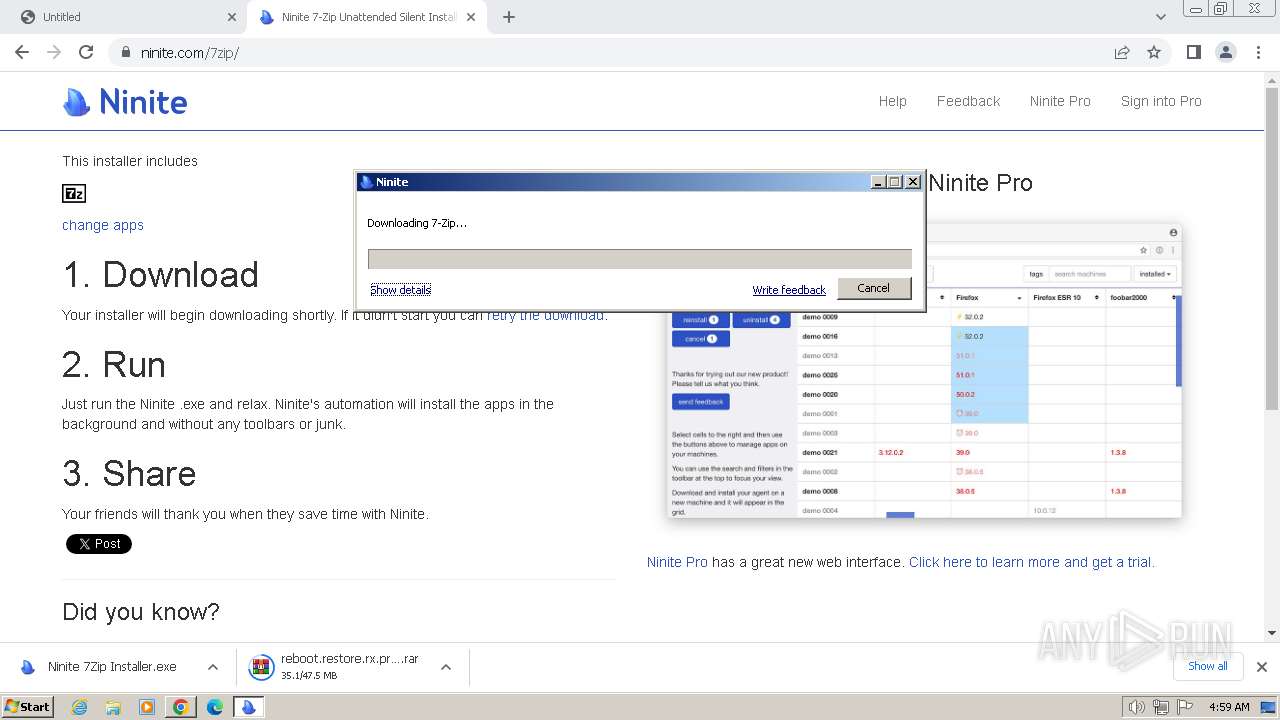Image resolution: width=1280 pixels, height=720 pixels.
Task: Click the forward navigation arrow
Action: pyautogui.click(x=54, y=52)
